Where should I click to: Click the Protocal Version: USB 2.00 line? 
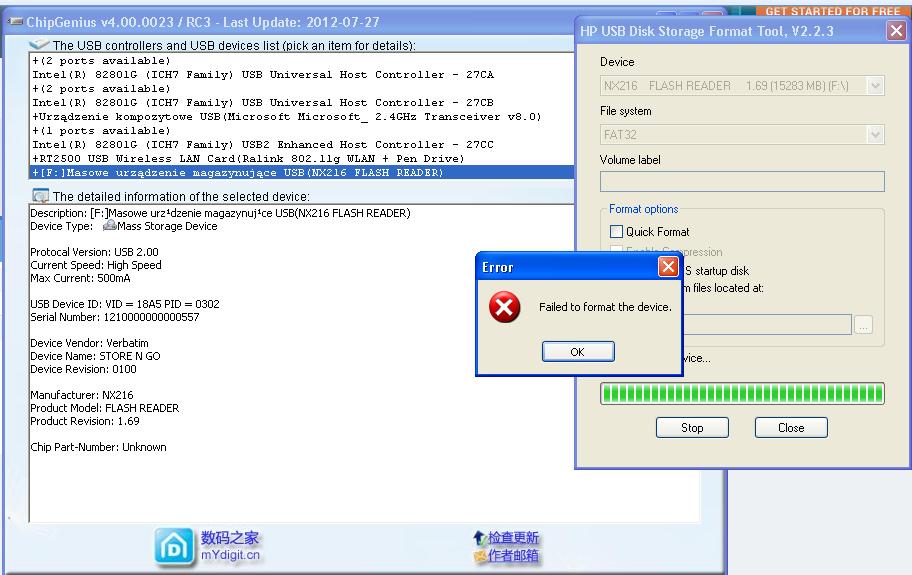[x=94, y=252]
